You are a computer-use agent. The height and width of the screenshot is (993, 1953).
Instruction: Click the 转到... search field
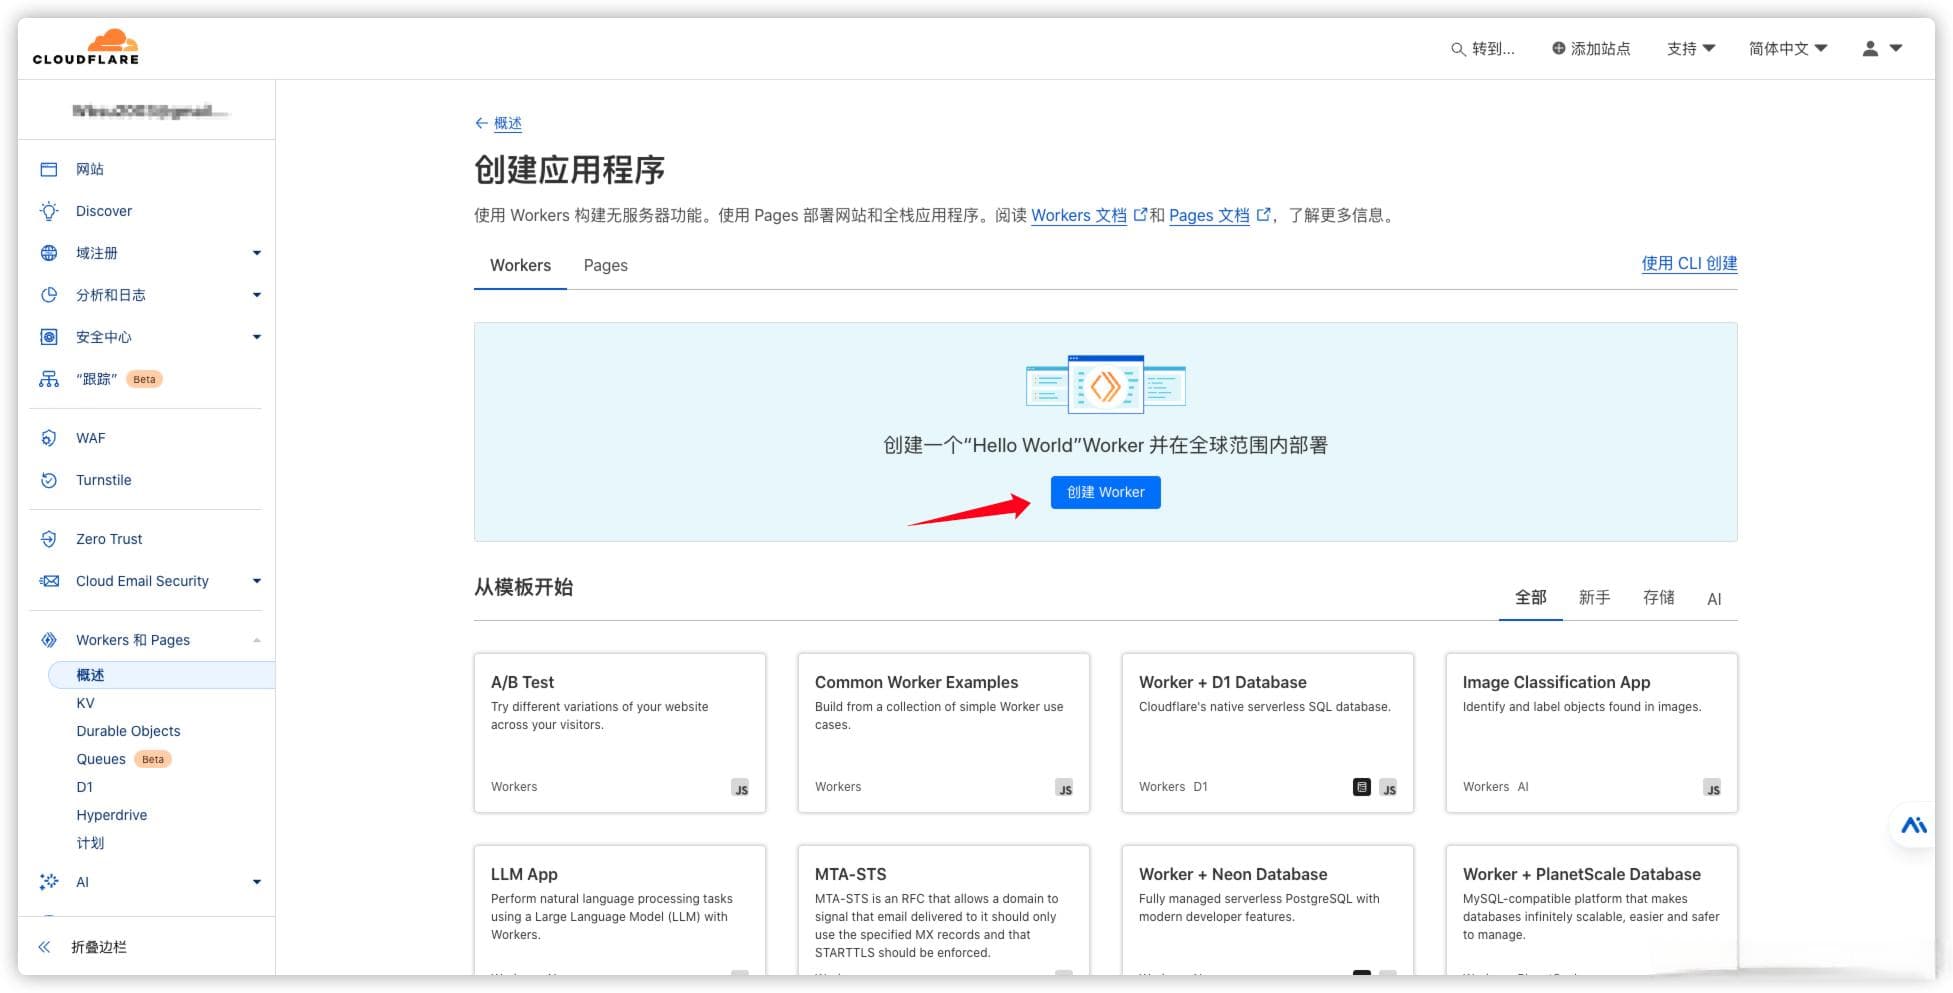coord(1483,48)
